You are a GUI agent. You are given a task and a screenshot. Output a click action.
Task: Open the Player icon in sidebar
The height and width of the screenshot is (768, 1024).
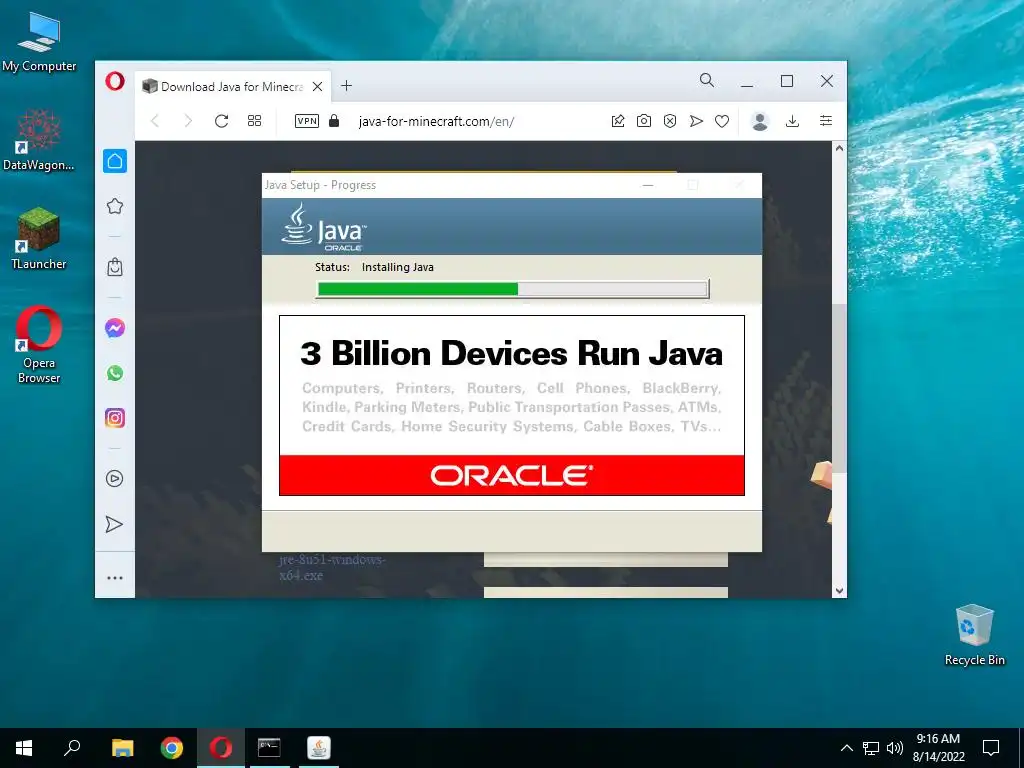(114, 479)
